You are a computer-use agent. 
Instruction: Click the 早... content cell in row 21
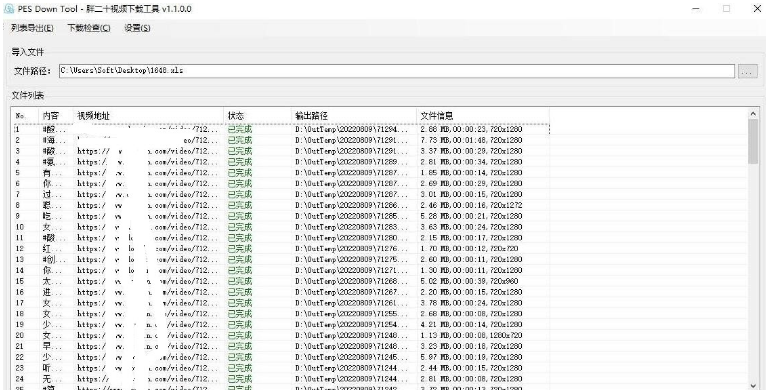point(53,346)
